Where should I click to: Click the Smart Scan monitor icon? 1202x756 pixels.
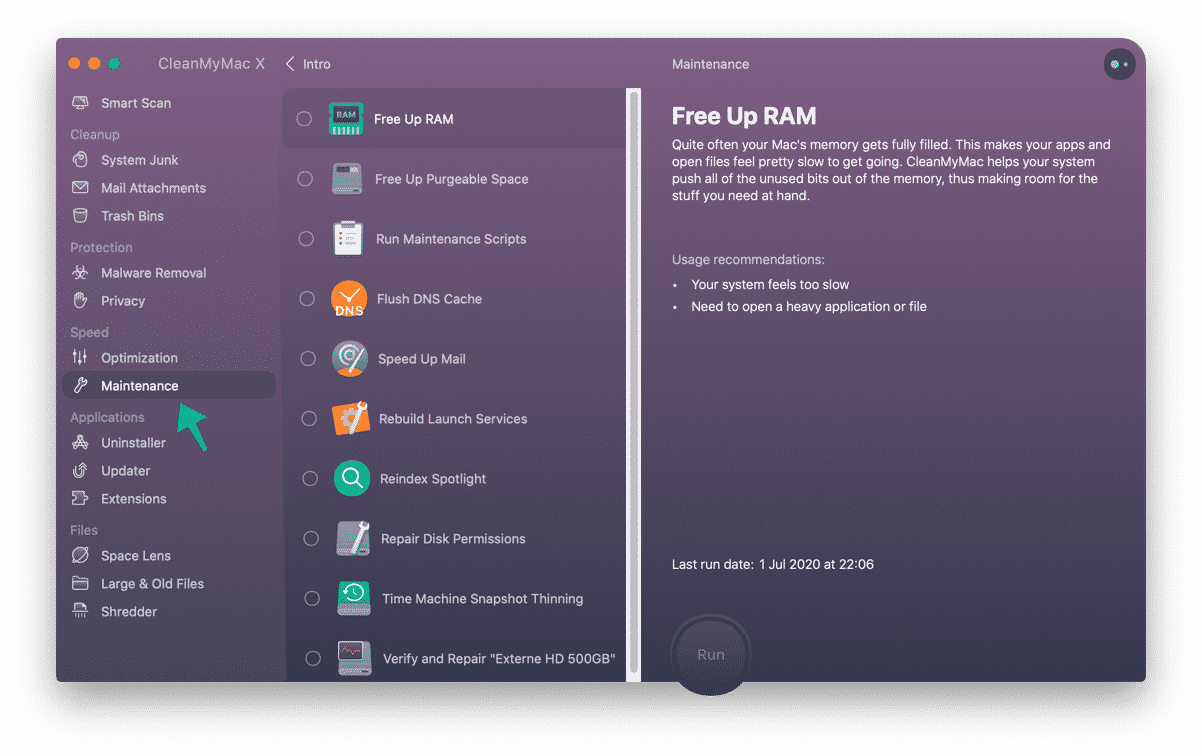81,103
